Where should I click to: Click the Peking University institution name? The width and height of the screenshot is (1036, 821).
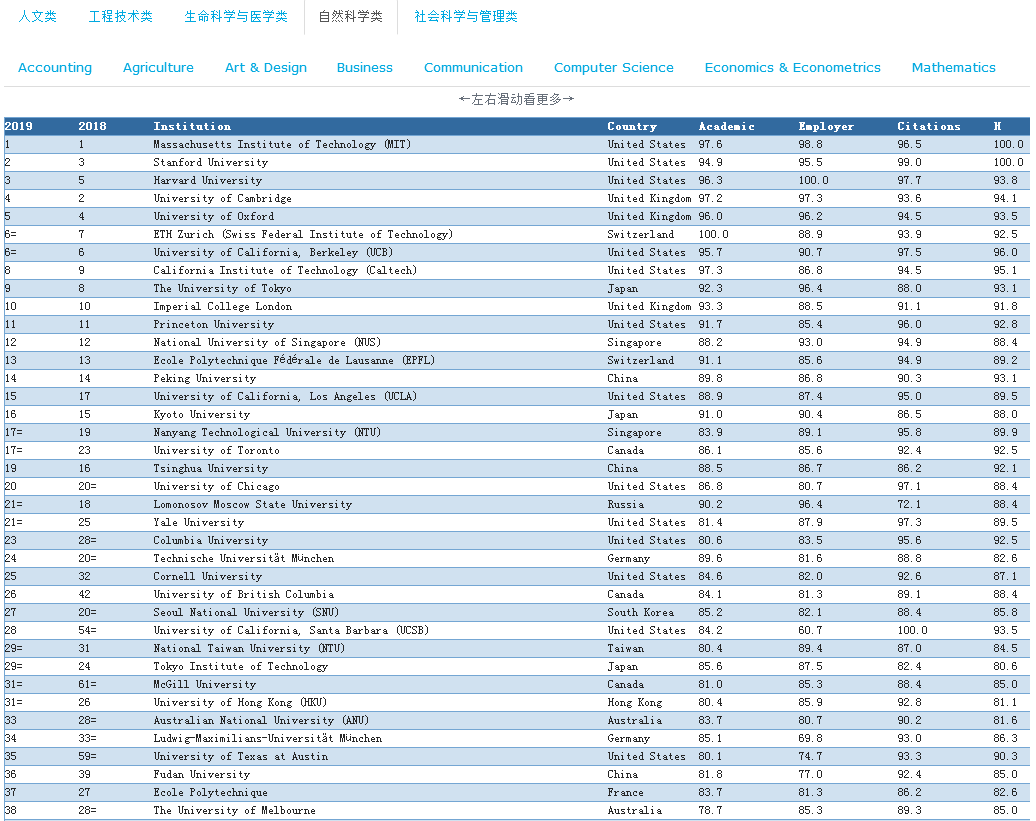204,379
